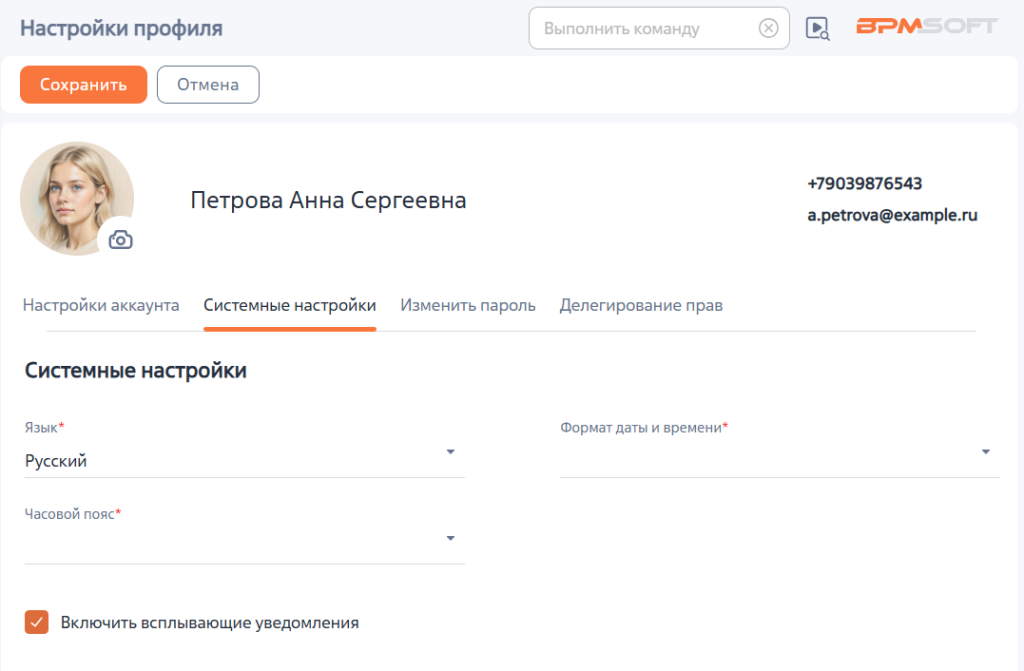Click the camera icon to change photo
Viewport: 1024px width, 671px height.
[x=120, y=240]
